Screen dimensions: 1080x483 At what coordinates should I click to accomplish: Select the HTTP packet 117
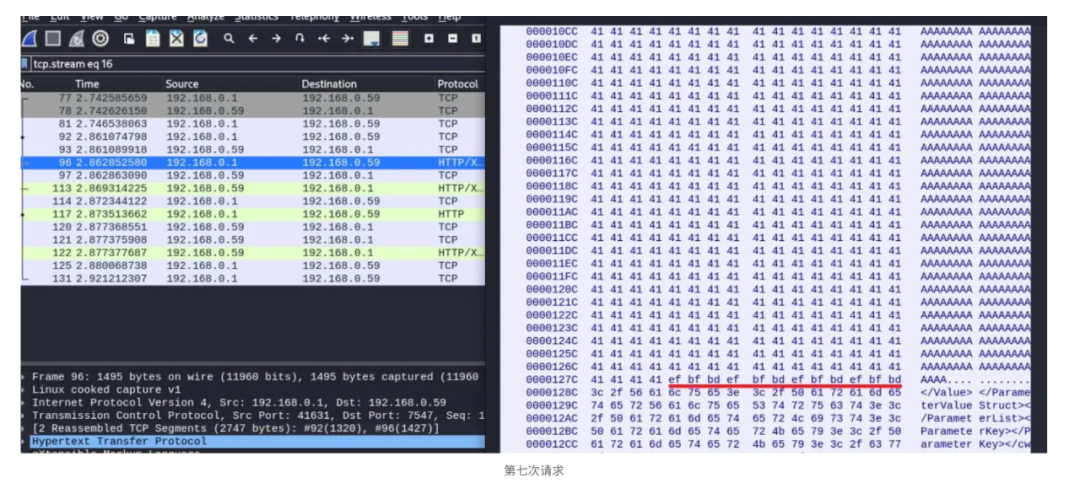[253, 214]
